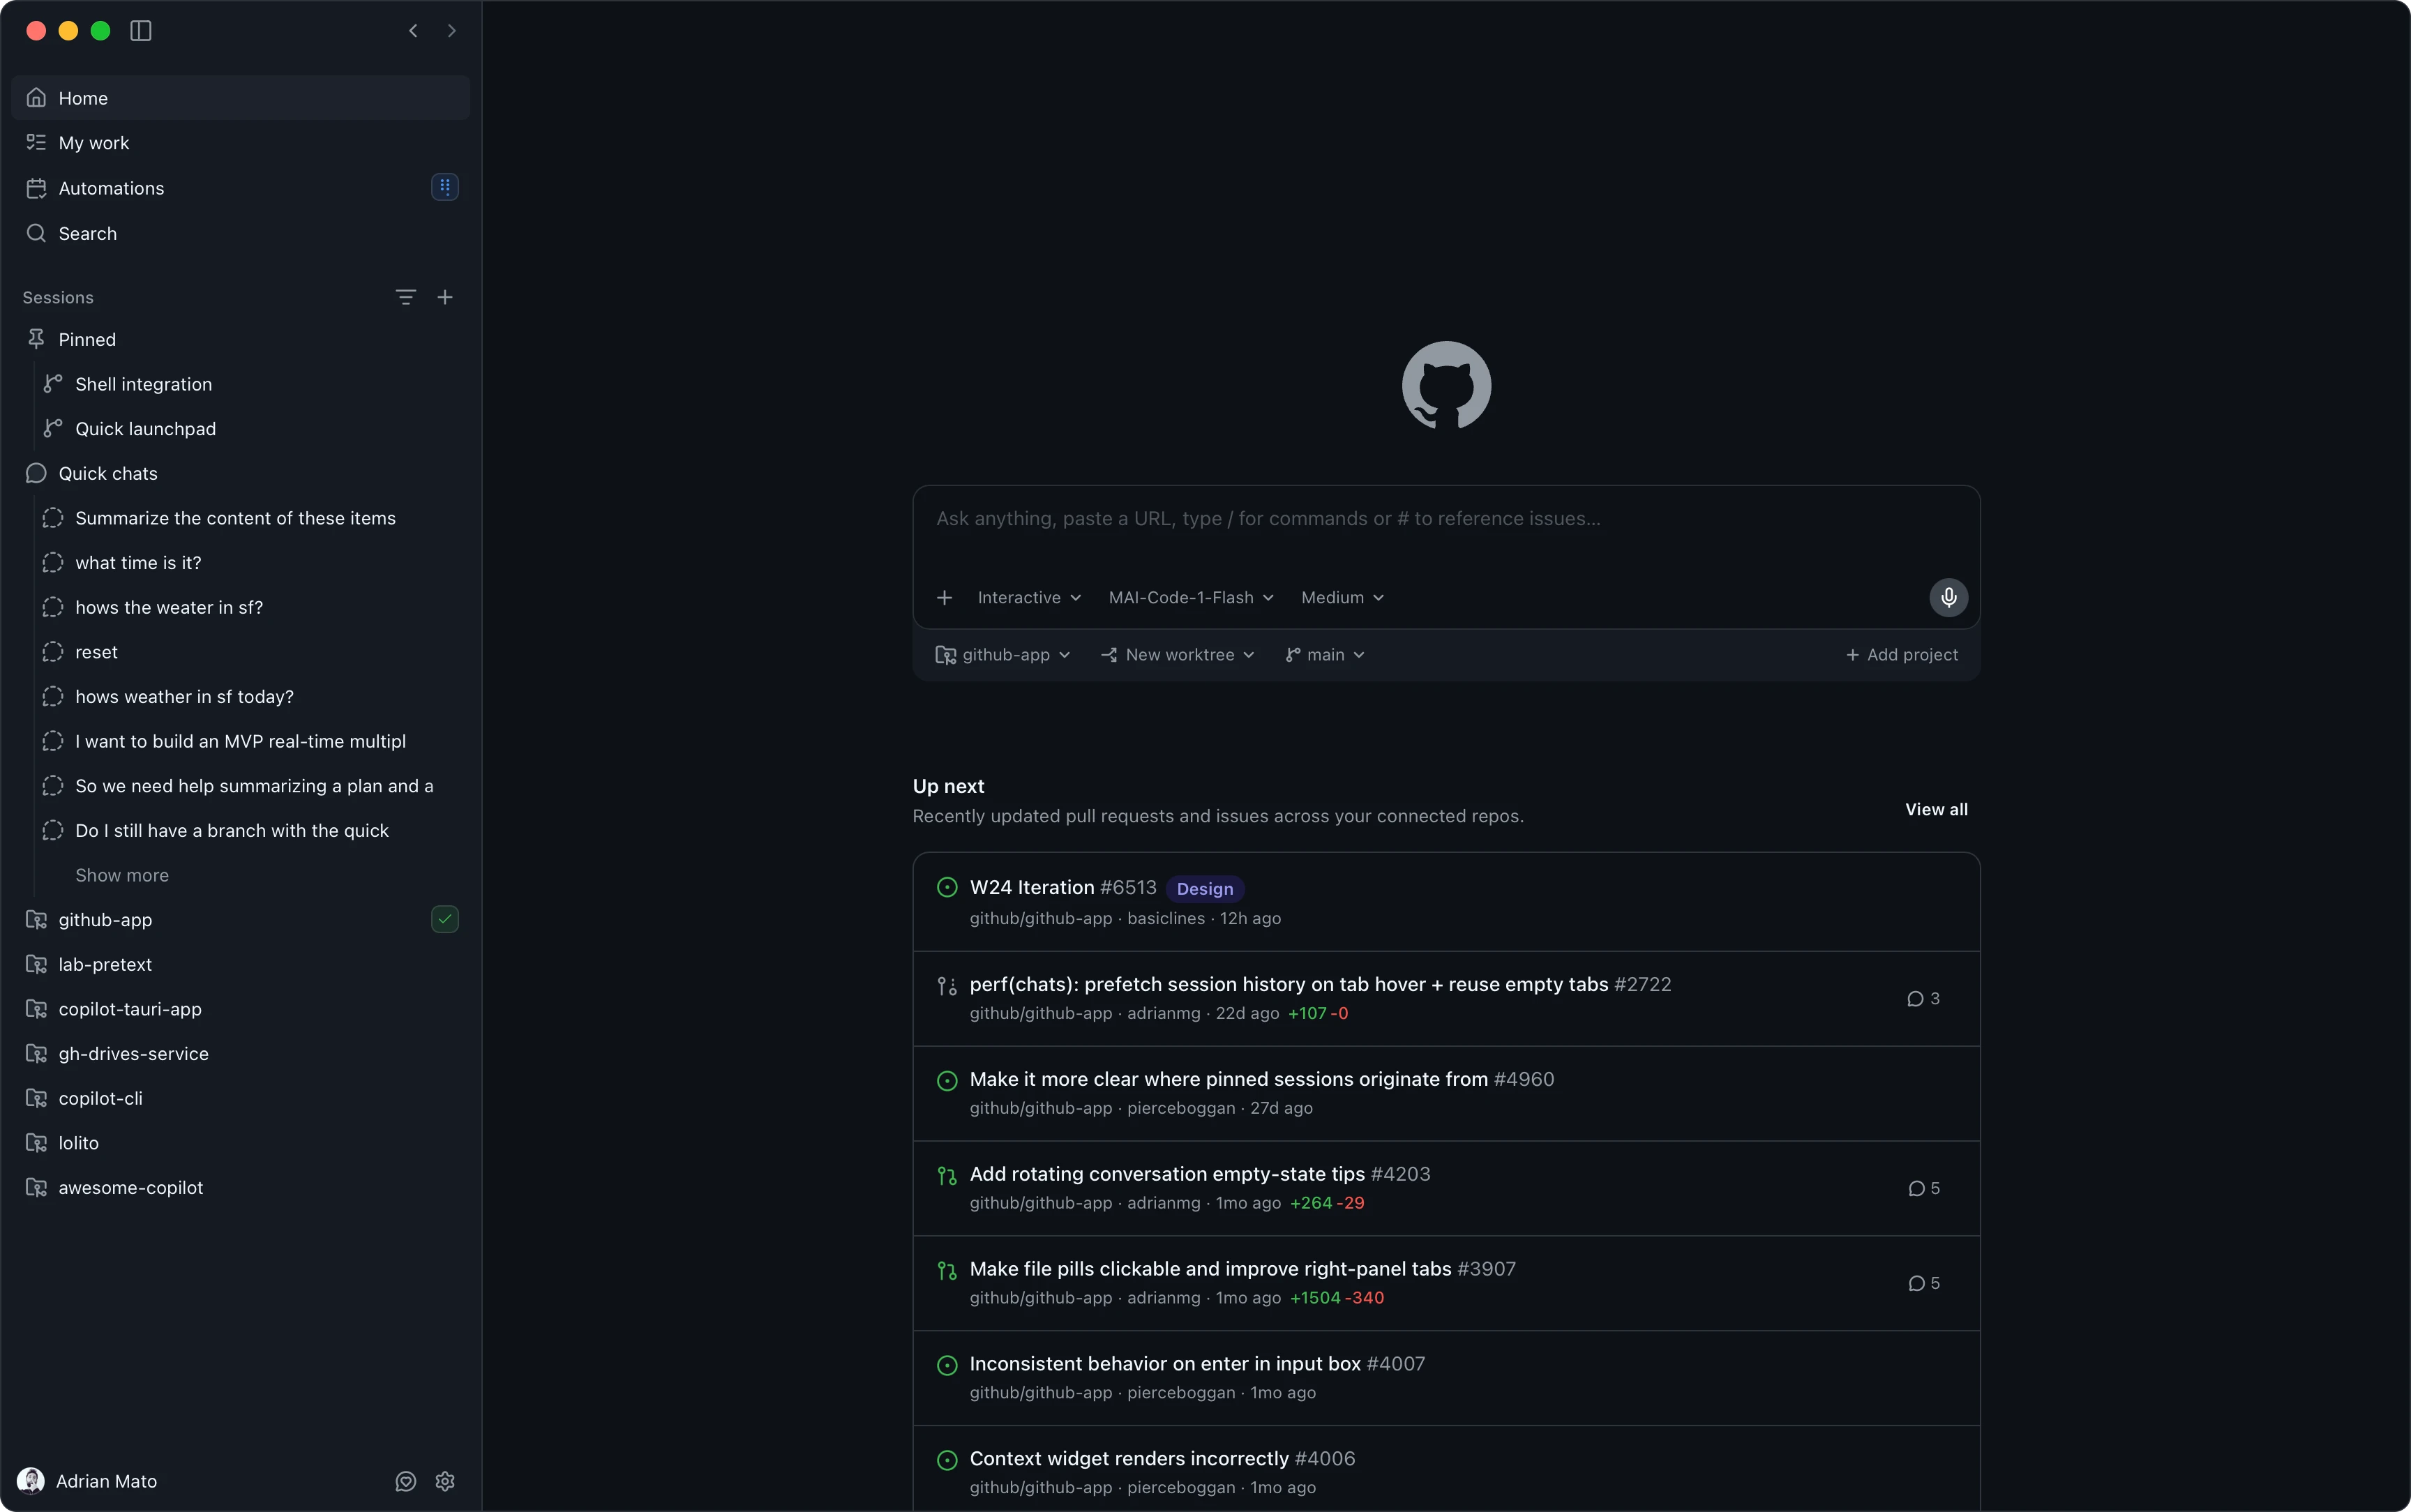Viewport: 2411px width, 1512px height.
Task: Create a new session with plus icon
Action: [x=445, y=297]
